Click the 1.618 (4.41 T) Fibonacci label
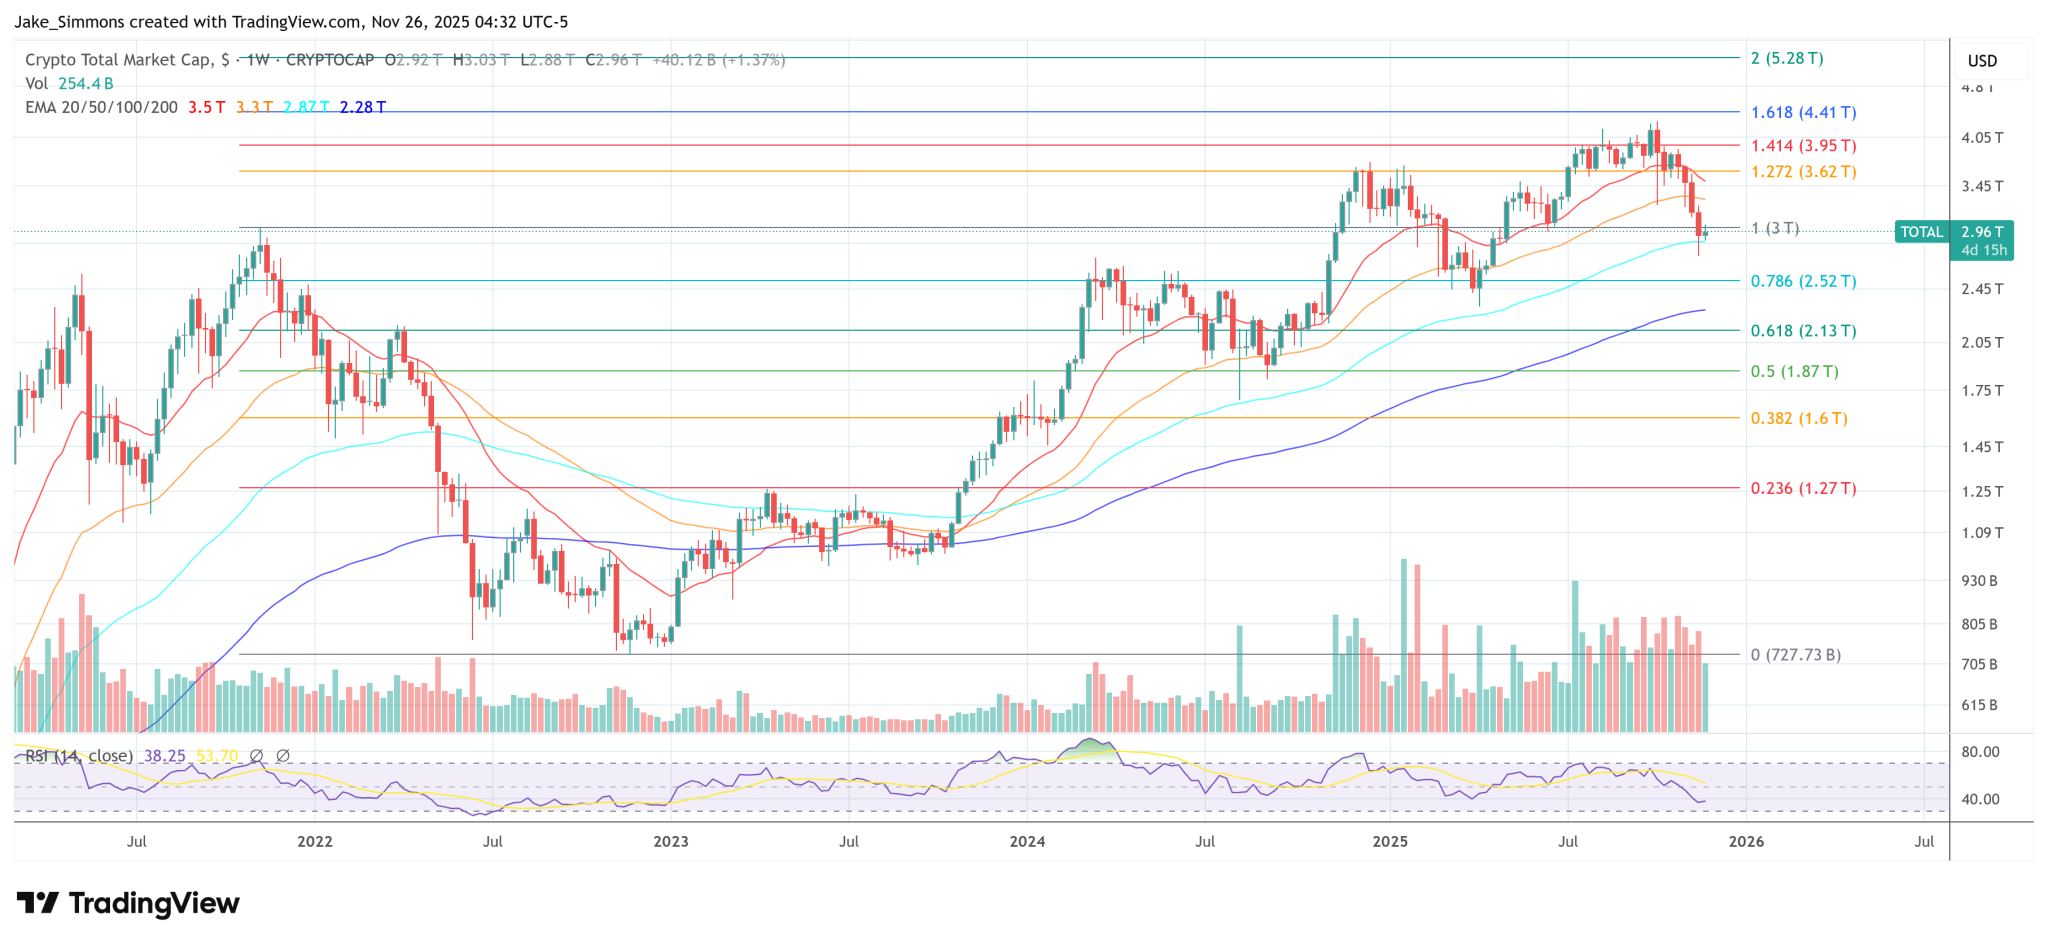The width and height of the screenshot is (2048, 946). tap(1802, 113)
